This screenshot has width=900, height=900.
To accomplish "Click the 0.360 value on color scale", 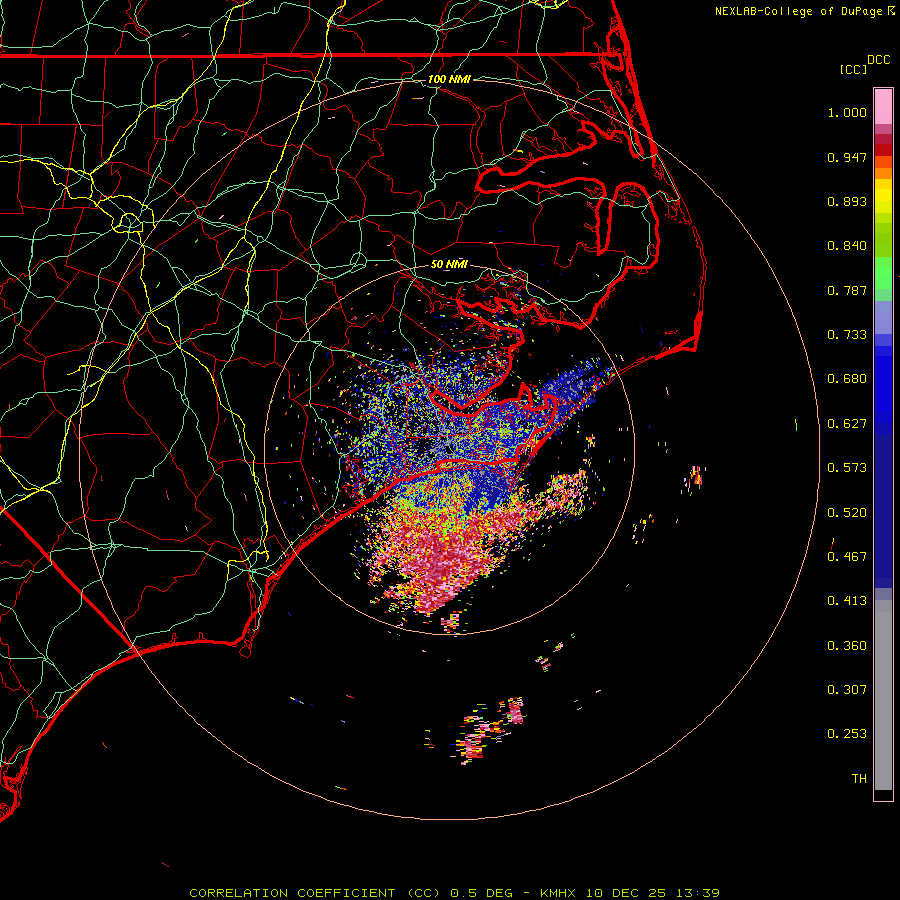I will [847, 646].
